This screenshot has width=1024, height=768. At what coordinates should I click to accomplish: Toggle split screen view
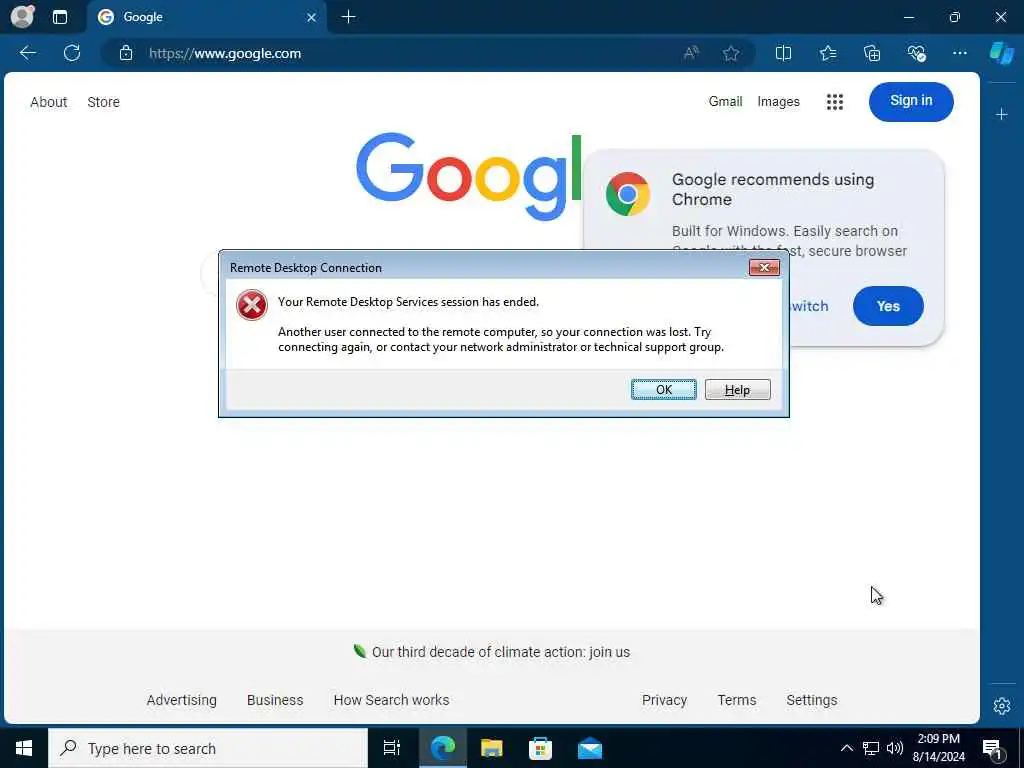pos(783,54)
